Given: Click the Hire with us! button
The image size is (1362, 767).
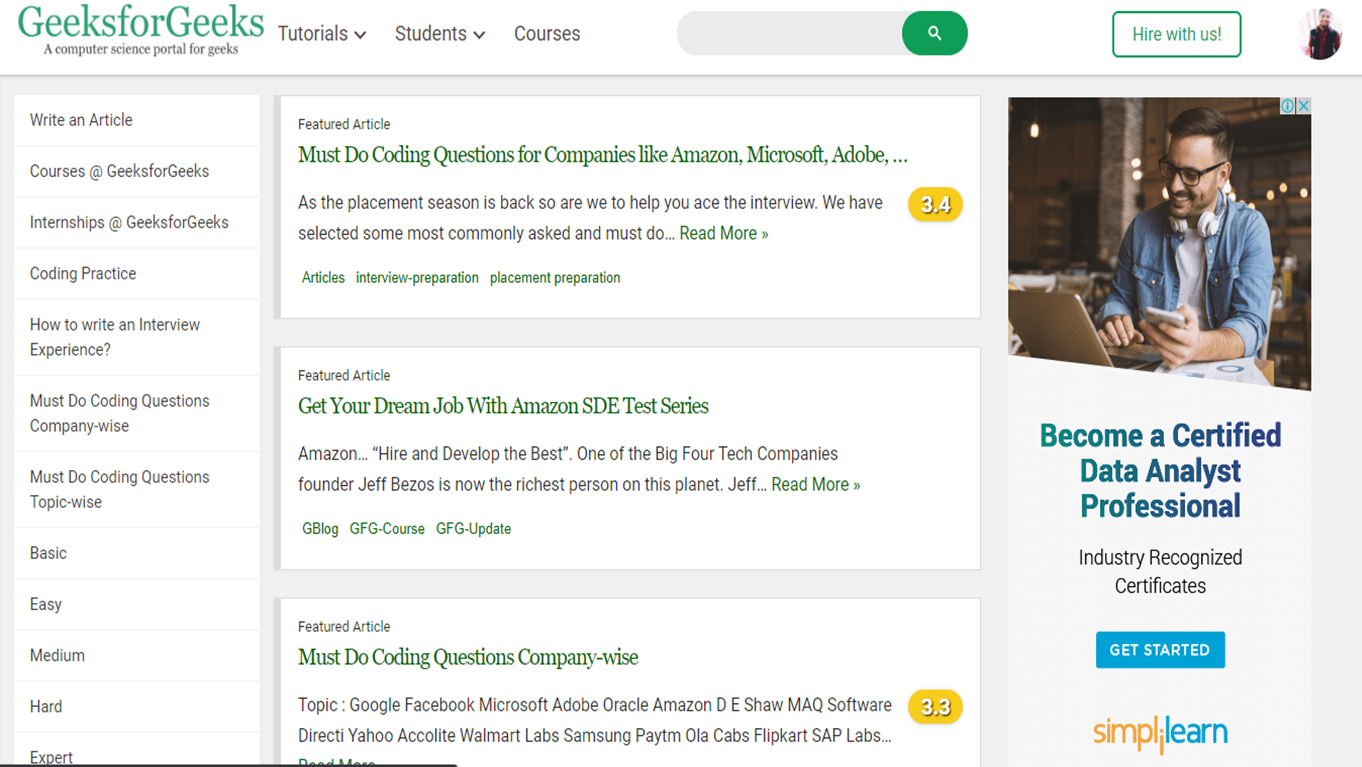Looking at the screenshot, I should click(1177, 34).
